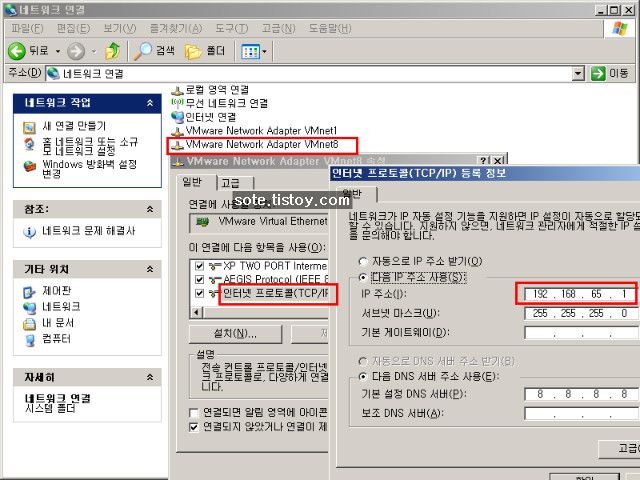Image resolution: width=640 pixels, height=480 pixels.
Task: Click the 서브넷 마스크 field
Action: pos(581,313)
